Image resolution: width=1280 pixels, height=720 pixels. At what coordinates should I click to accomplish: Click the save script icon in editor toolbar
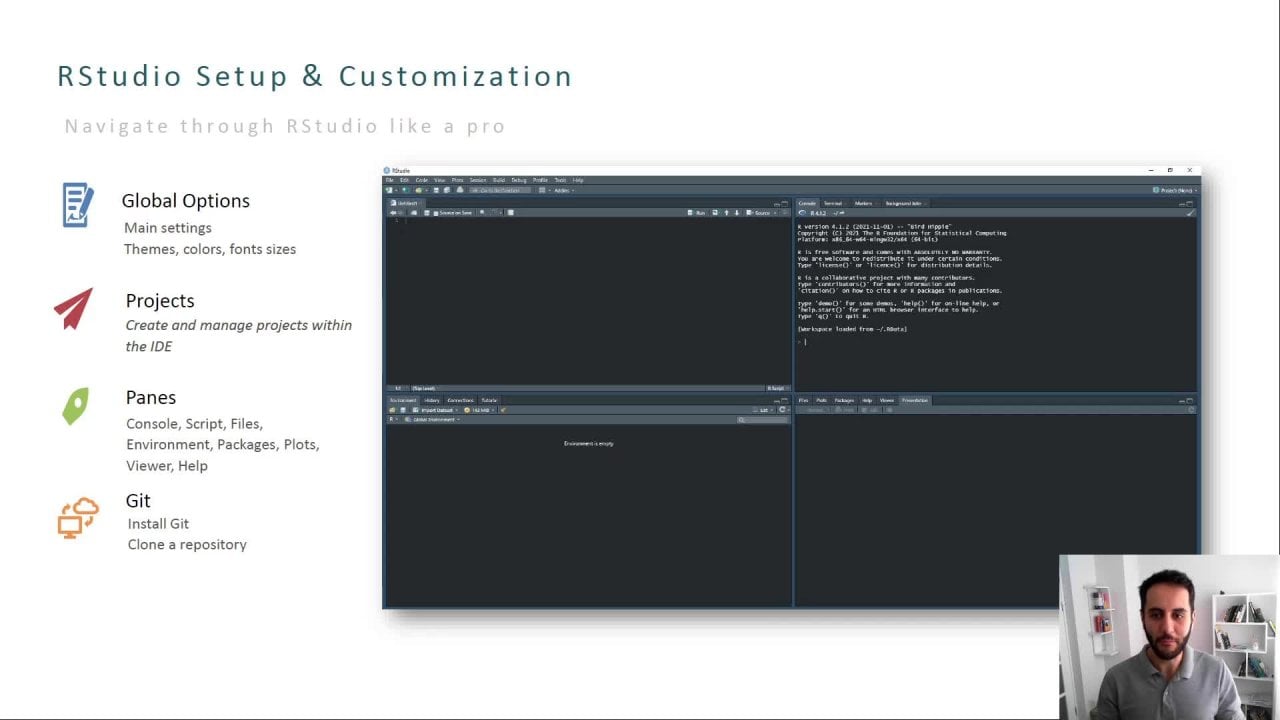pyautogui.click(x=427, y=213)
